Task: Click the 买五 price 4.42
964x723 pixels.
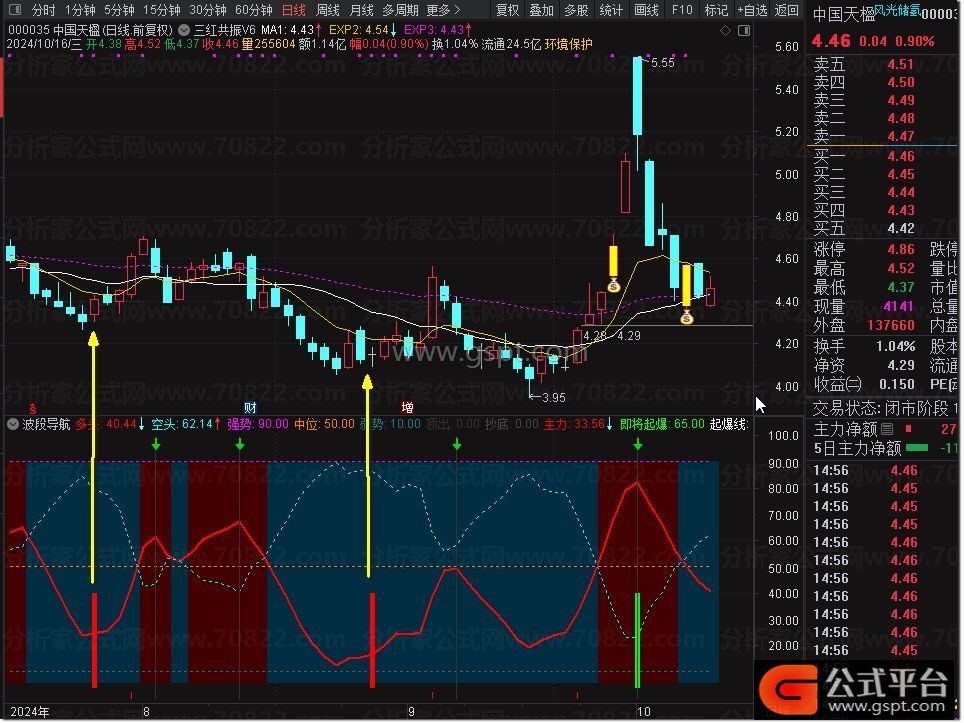Action: tap(901, 228)
